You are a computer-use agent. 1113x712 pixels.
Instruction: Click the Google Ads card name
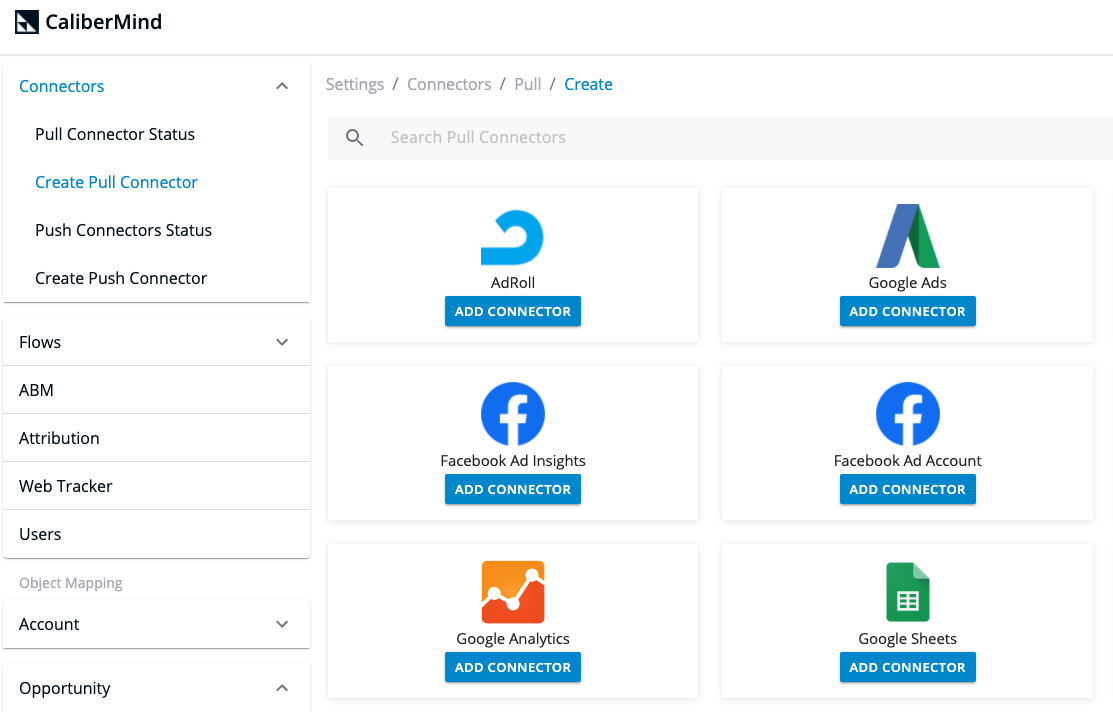pyautogui.click(x=907, y=283)
